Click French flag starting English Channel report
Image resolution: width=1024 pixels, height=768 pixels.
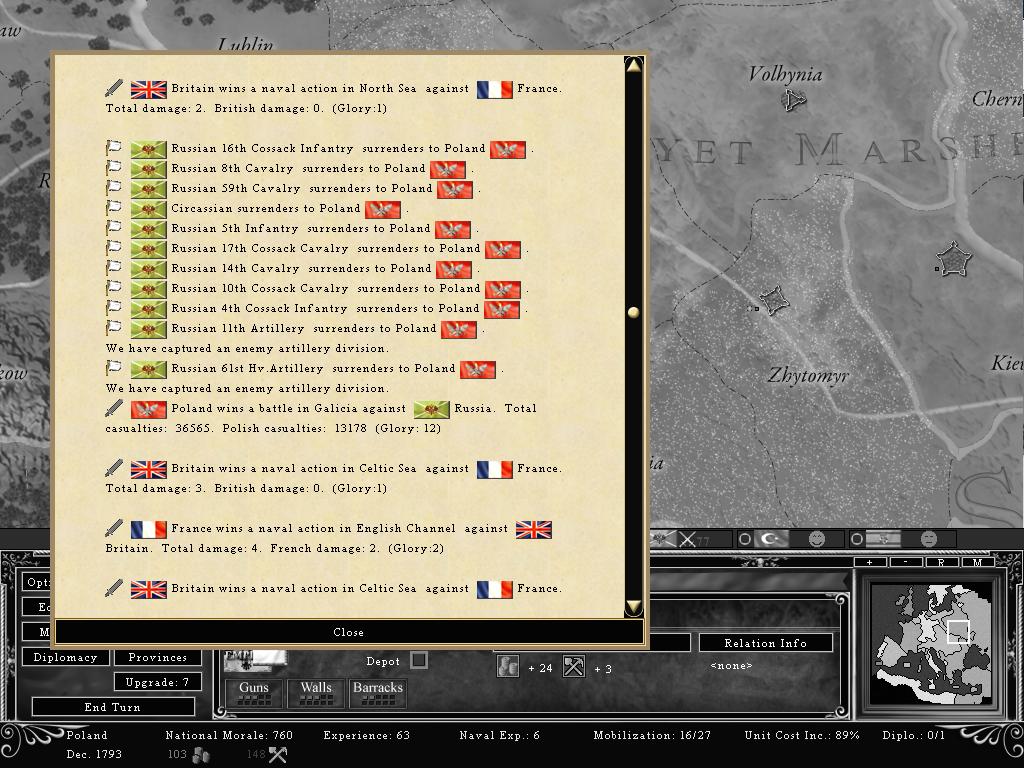(x=148, y=529)
